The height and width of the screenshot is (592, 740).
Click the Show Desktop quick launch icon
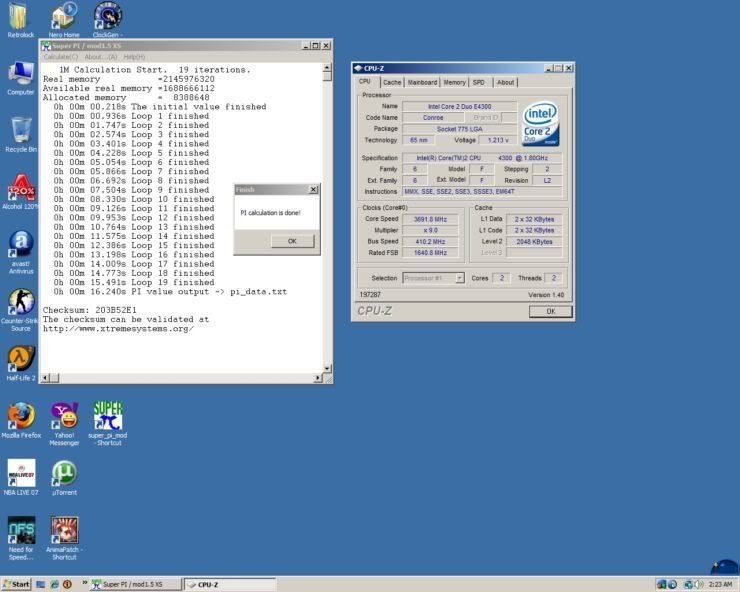[41, 584]
